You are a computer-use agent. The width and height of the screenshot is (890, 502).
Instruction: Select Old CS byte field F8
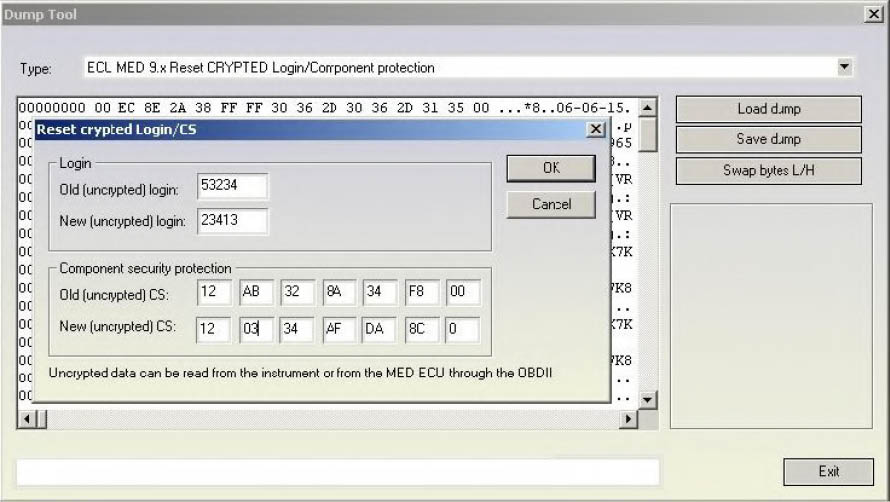click(421, 293)
